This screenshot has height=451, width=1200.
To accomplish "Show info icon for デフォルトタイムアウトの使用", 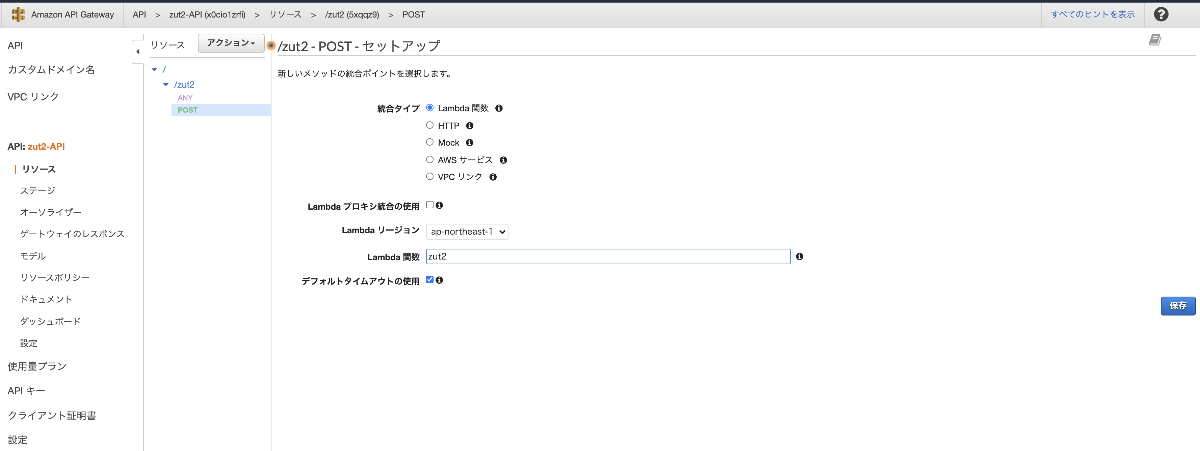I will tap(439, 280).
